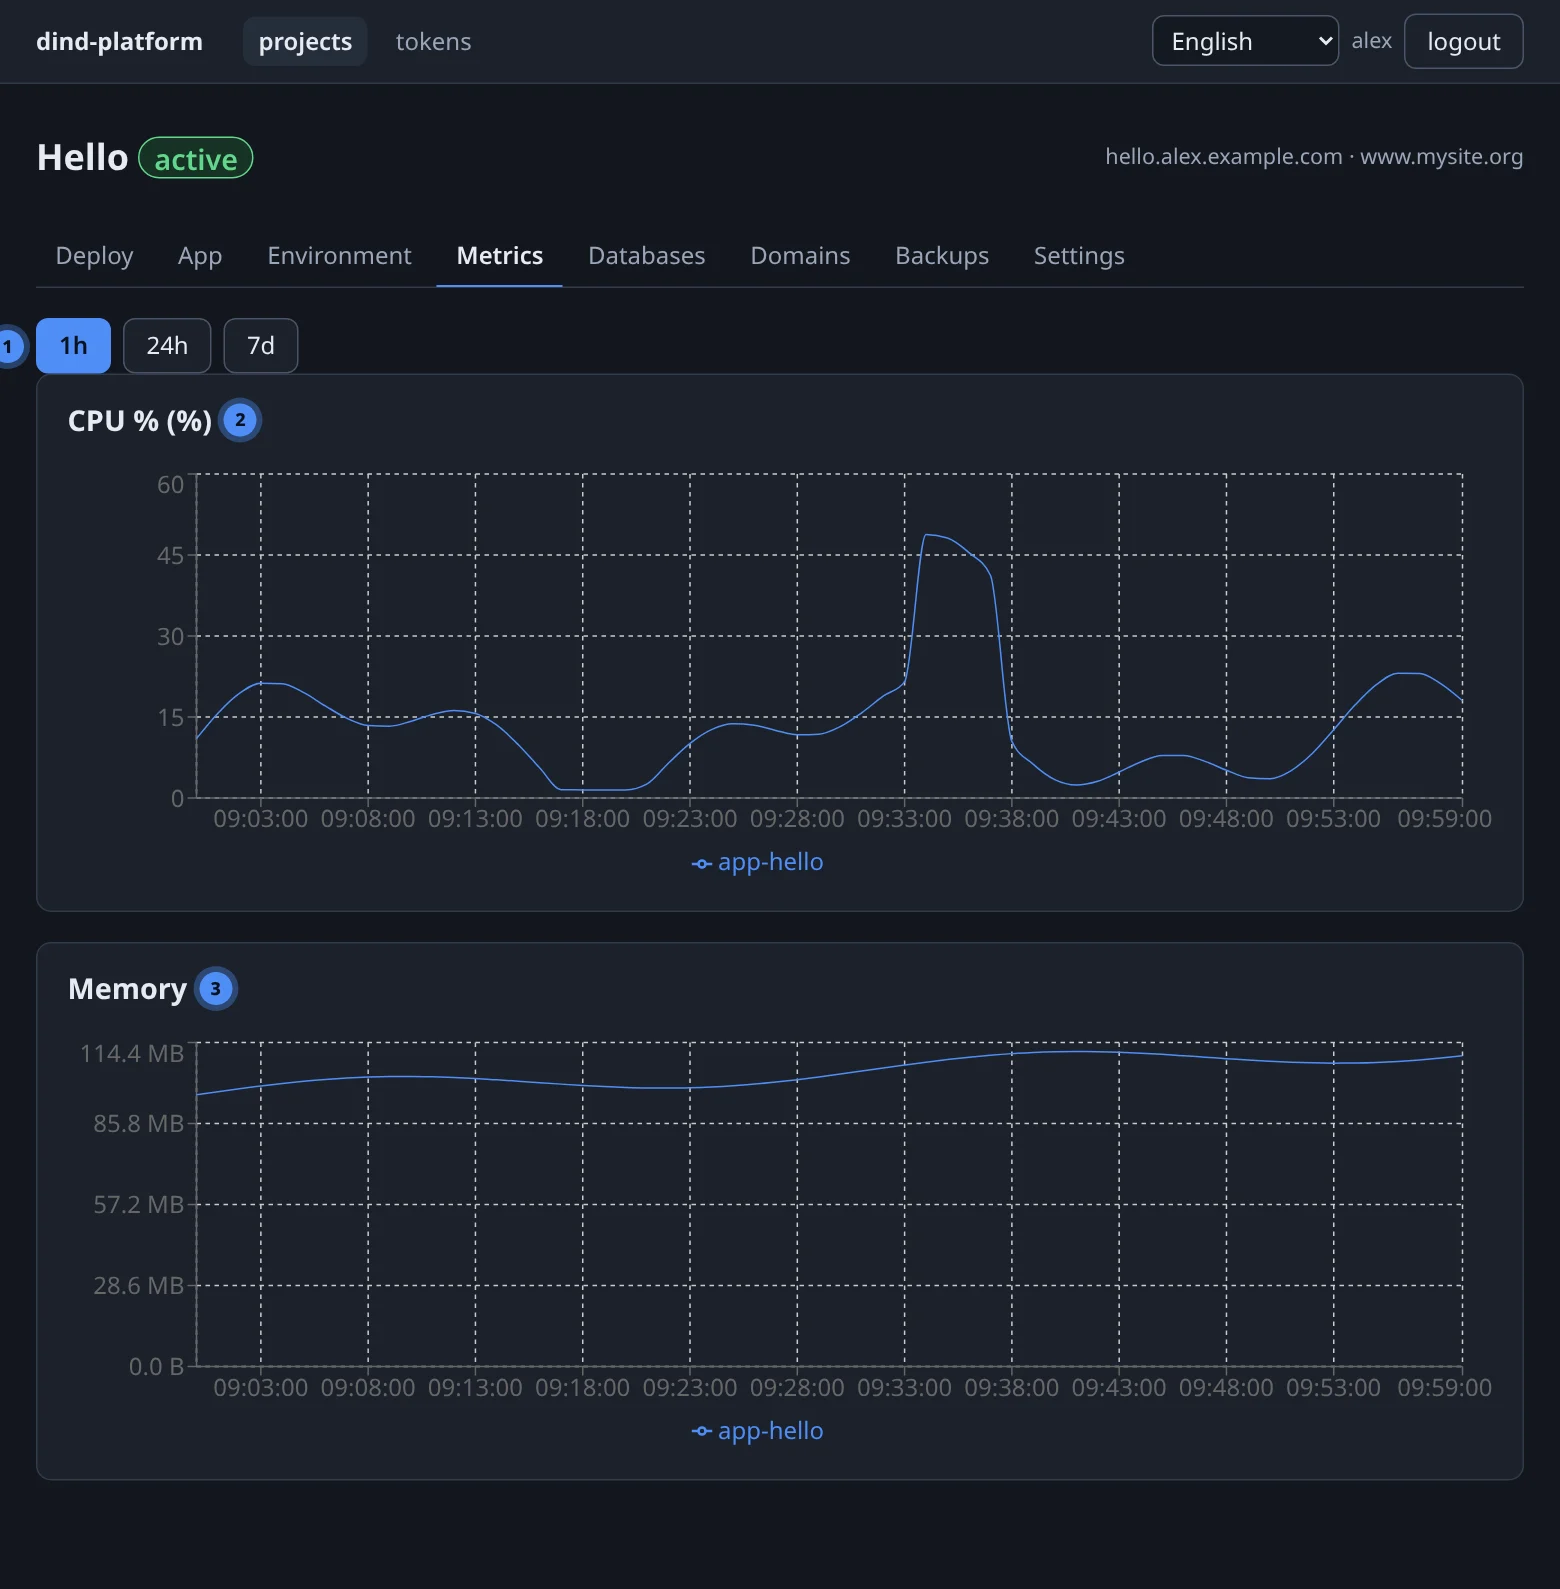1560x1589 pixels.
Task: Open the tokens nav item
Action: point(433,41)
